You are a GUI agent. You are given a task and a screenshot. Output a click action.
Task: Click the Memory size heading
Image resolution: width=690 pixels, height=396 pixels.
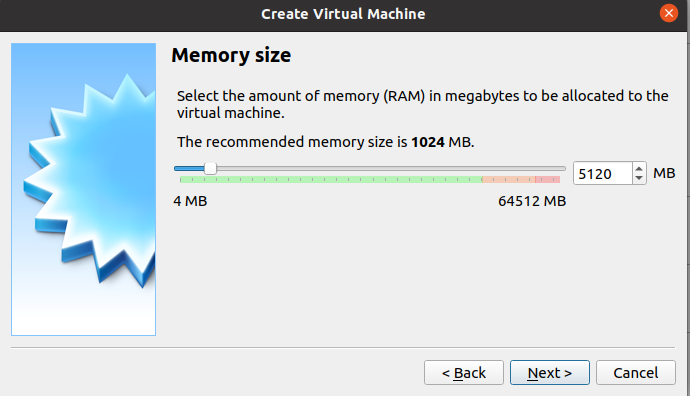(231, 55)
